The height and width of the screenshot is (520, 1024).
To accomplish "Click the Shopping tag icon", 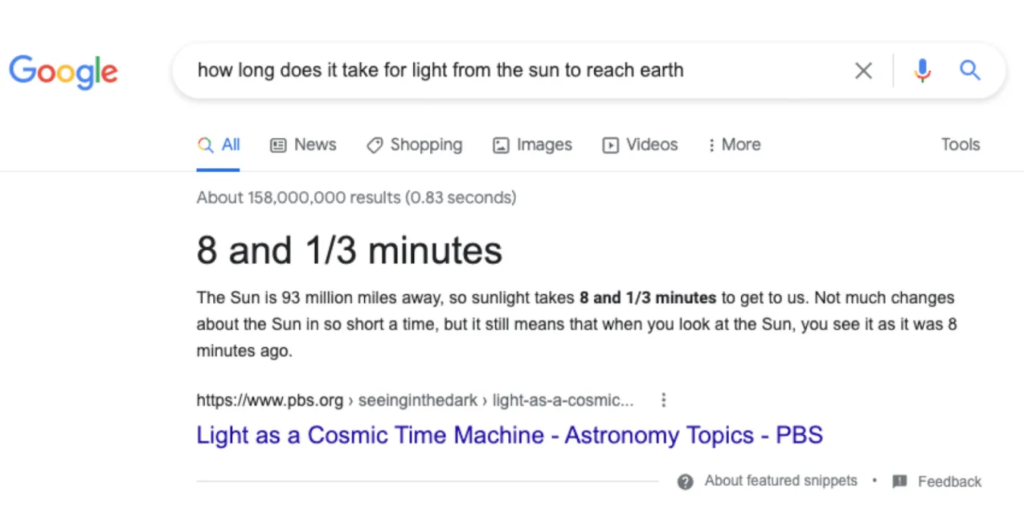I will coord(374,145).
